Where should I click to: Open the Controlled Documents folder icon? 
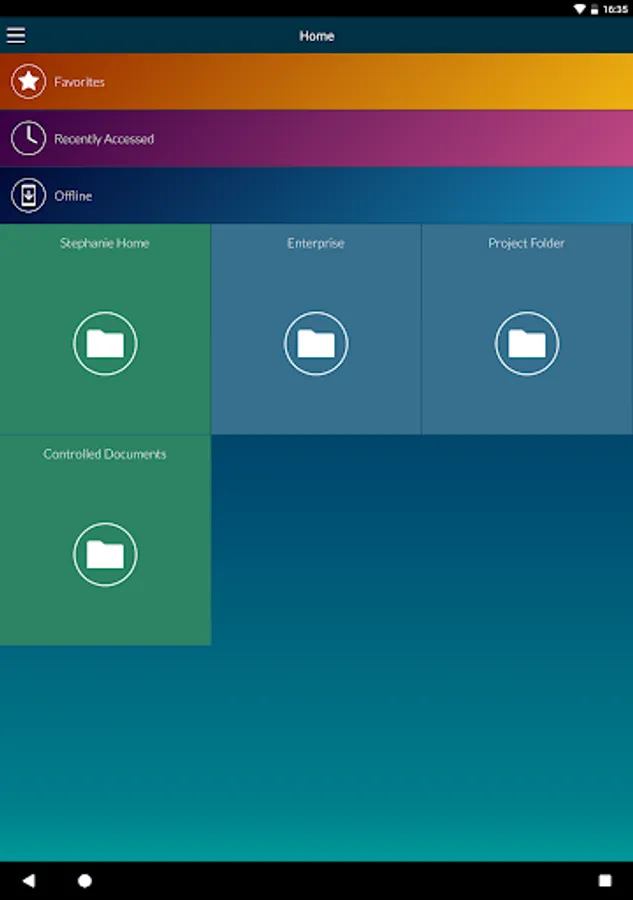(105, 554)
